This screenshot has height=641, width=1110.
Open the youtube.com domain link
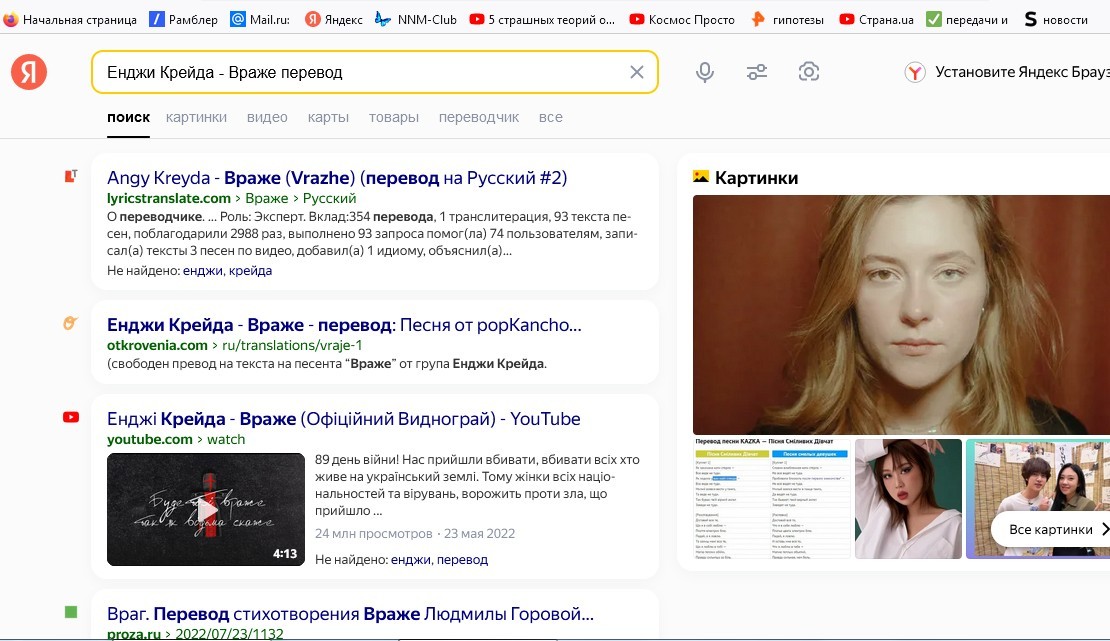pyautogui.click(x=149, y=439)
